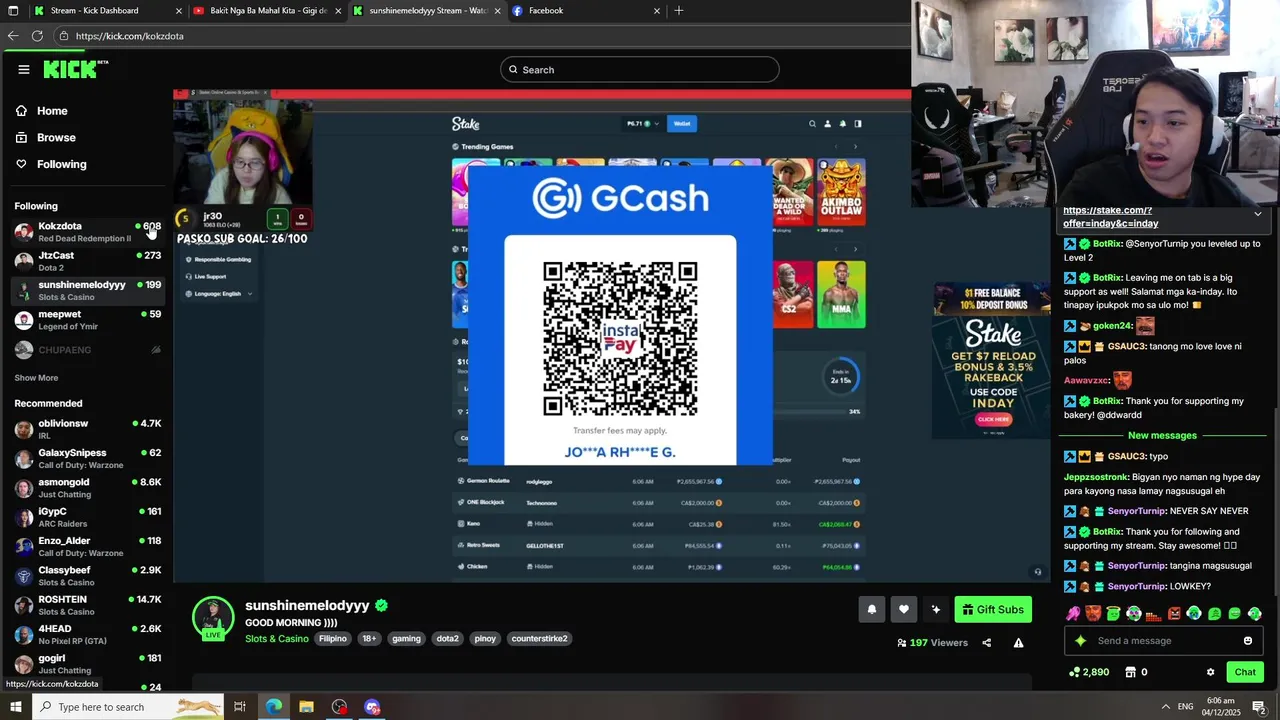Expand Following list with Show More

pos(36,378)
